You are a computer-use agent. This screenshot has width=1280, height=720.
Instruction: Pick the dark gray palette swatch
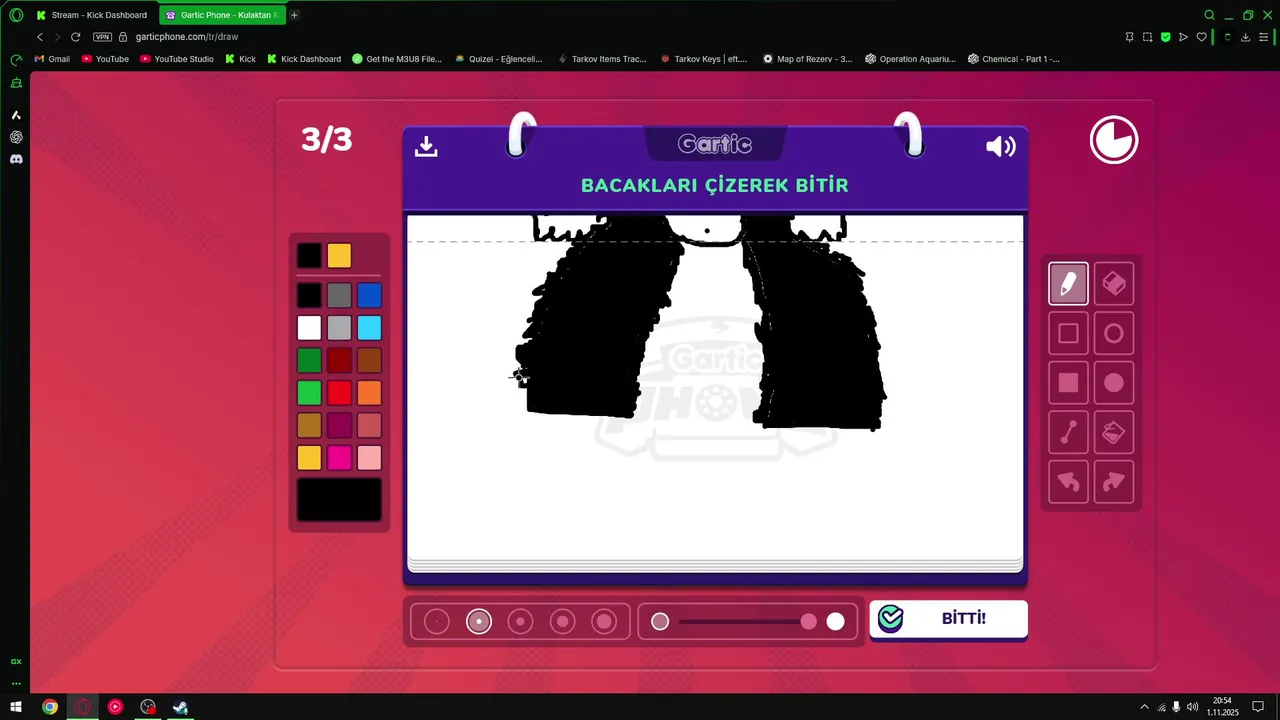point(339,295)
